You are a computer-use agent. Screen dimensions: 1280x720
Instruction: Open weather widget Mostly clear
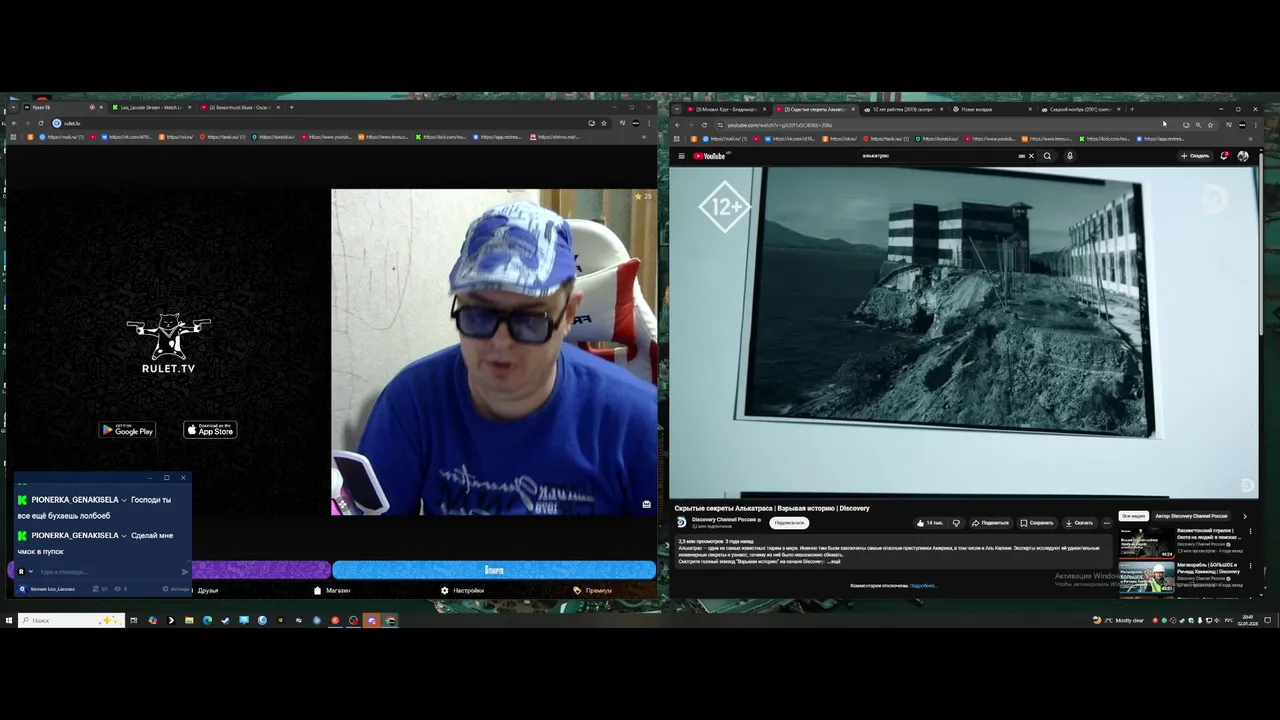1118,620
